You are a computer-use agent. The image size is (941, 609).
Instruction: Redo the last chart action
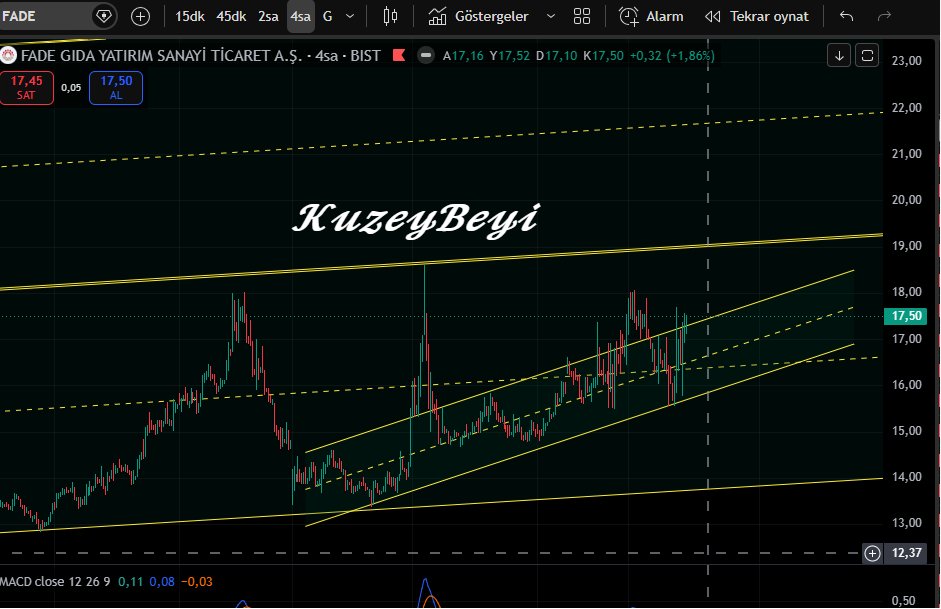(x=884, y=17)
